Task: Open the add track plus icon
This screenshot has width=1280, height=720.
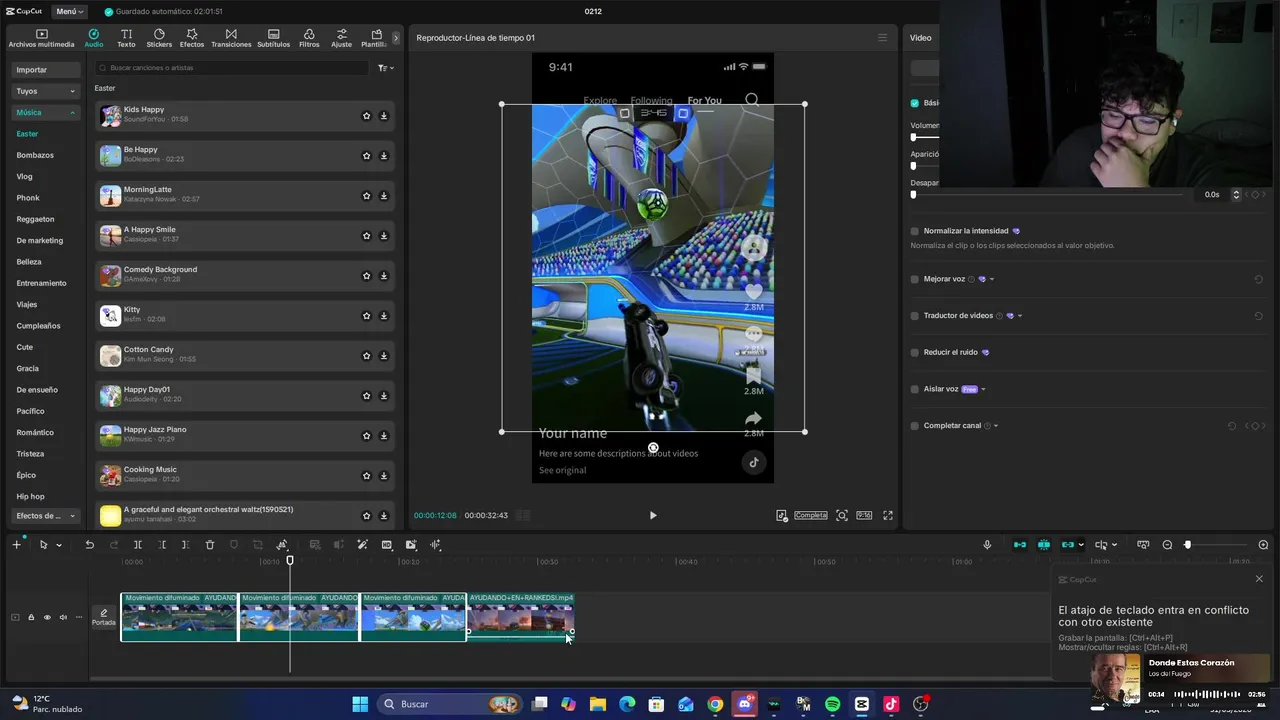Action: (16, 545)
